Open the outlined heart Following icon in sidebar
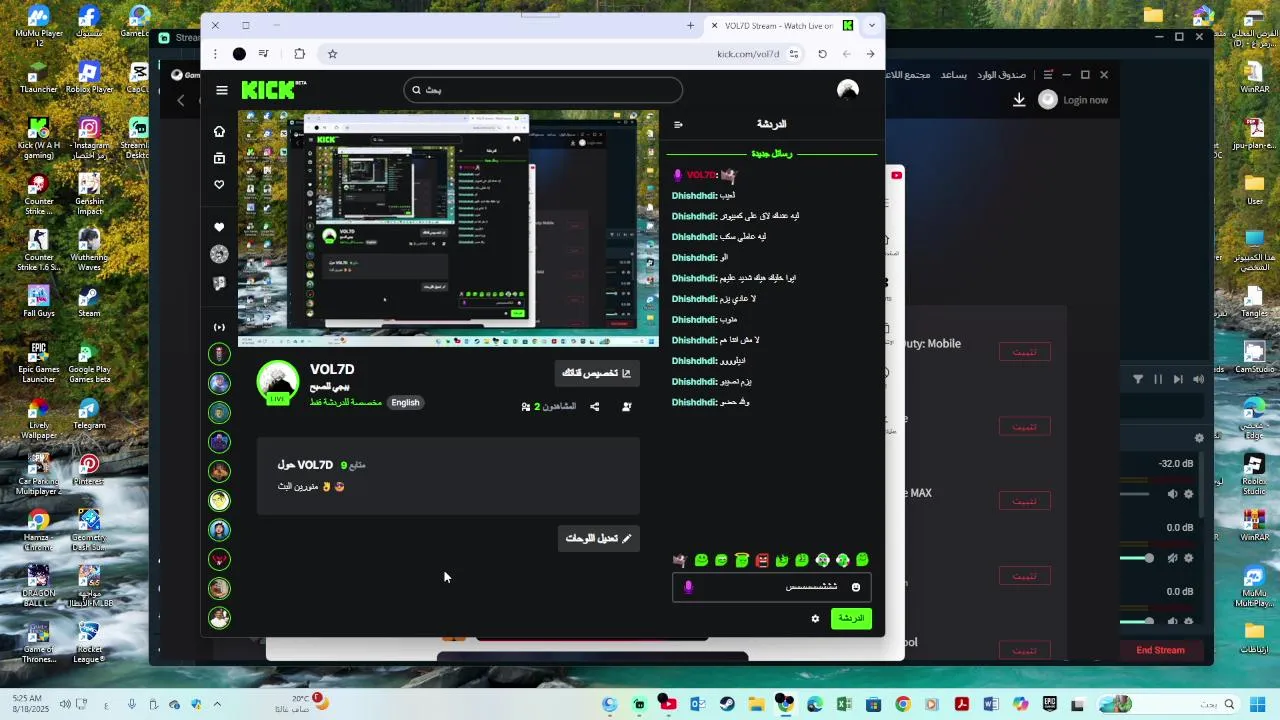Image resolution: width=1280 pixels, height=720 pixels. (x=219, y=185)
